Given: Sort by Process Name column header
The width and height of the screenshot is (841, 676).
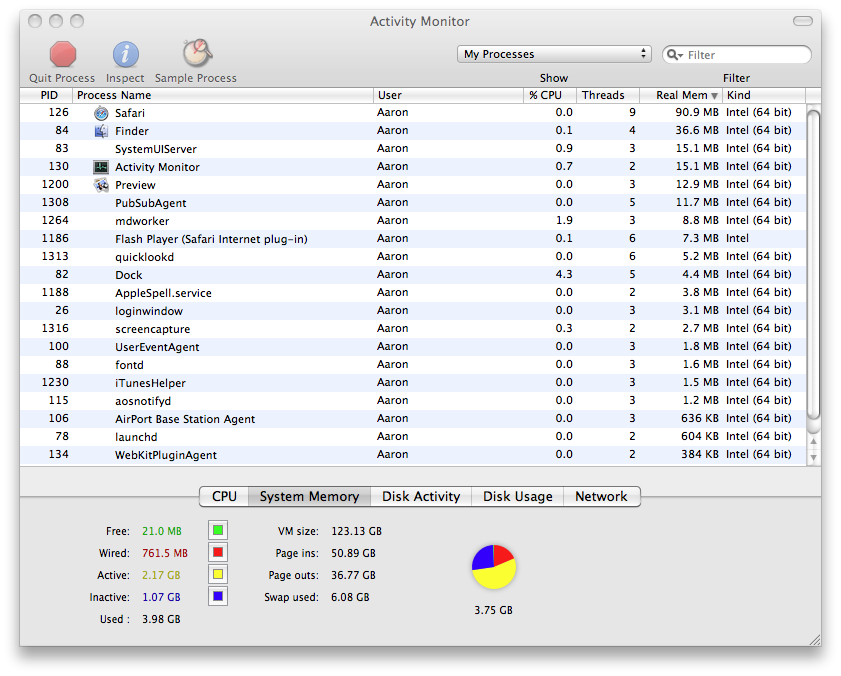Looking at the screenshot, I should (x=223, y=95).
